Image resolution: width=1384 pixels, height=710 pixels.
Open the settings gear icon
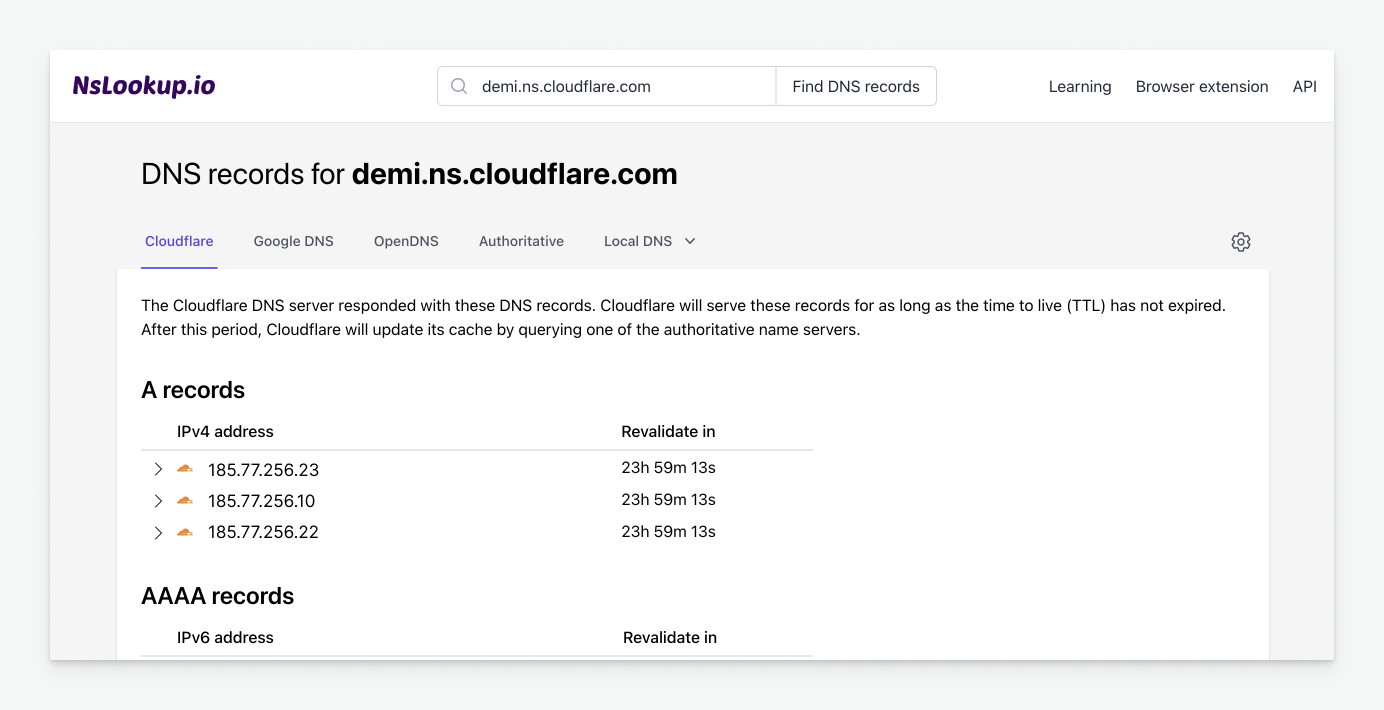point(1241,242)
